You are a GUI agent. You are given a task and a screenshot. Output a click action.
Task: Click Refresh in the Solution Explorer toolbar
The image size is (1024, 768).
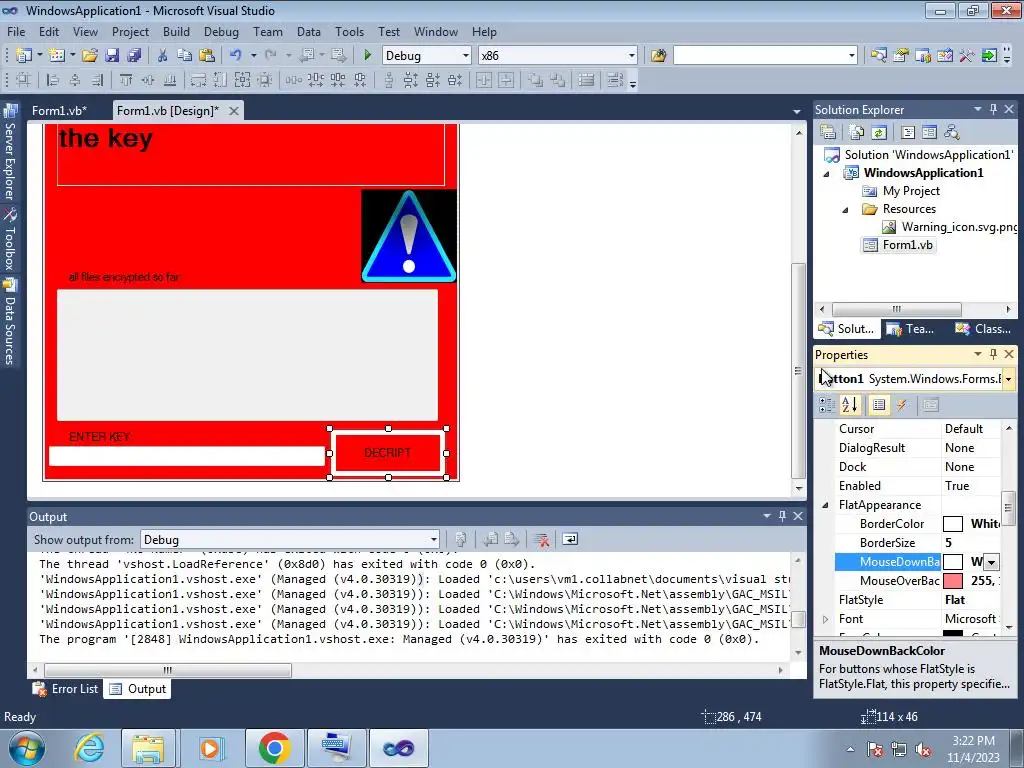pyautogui.click(x=879, y=133)
